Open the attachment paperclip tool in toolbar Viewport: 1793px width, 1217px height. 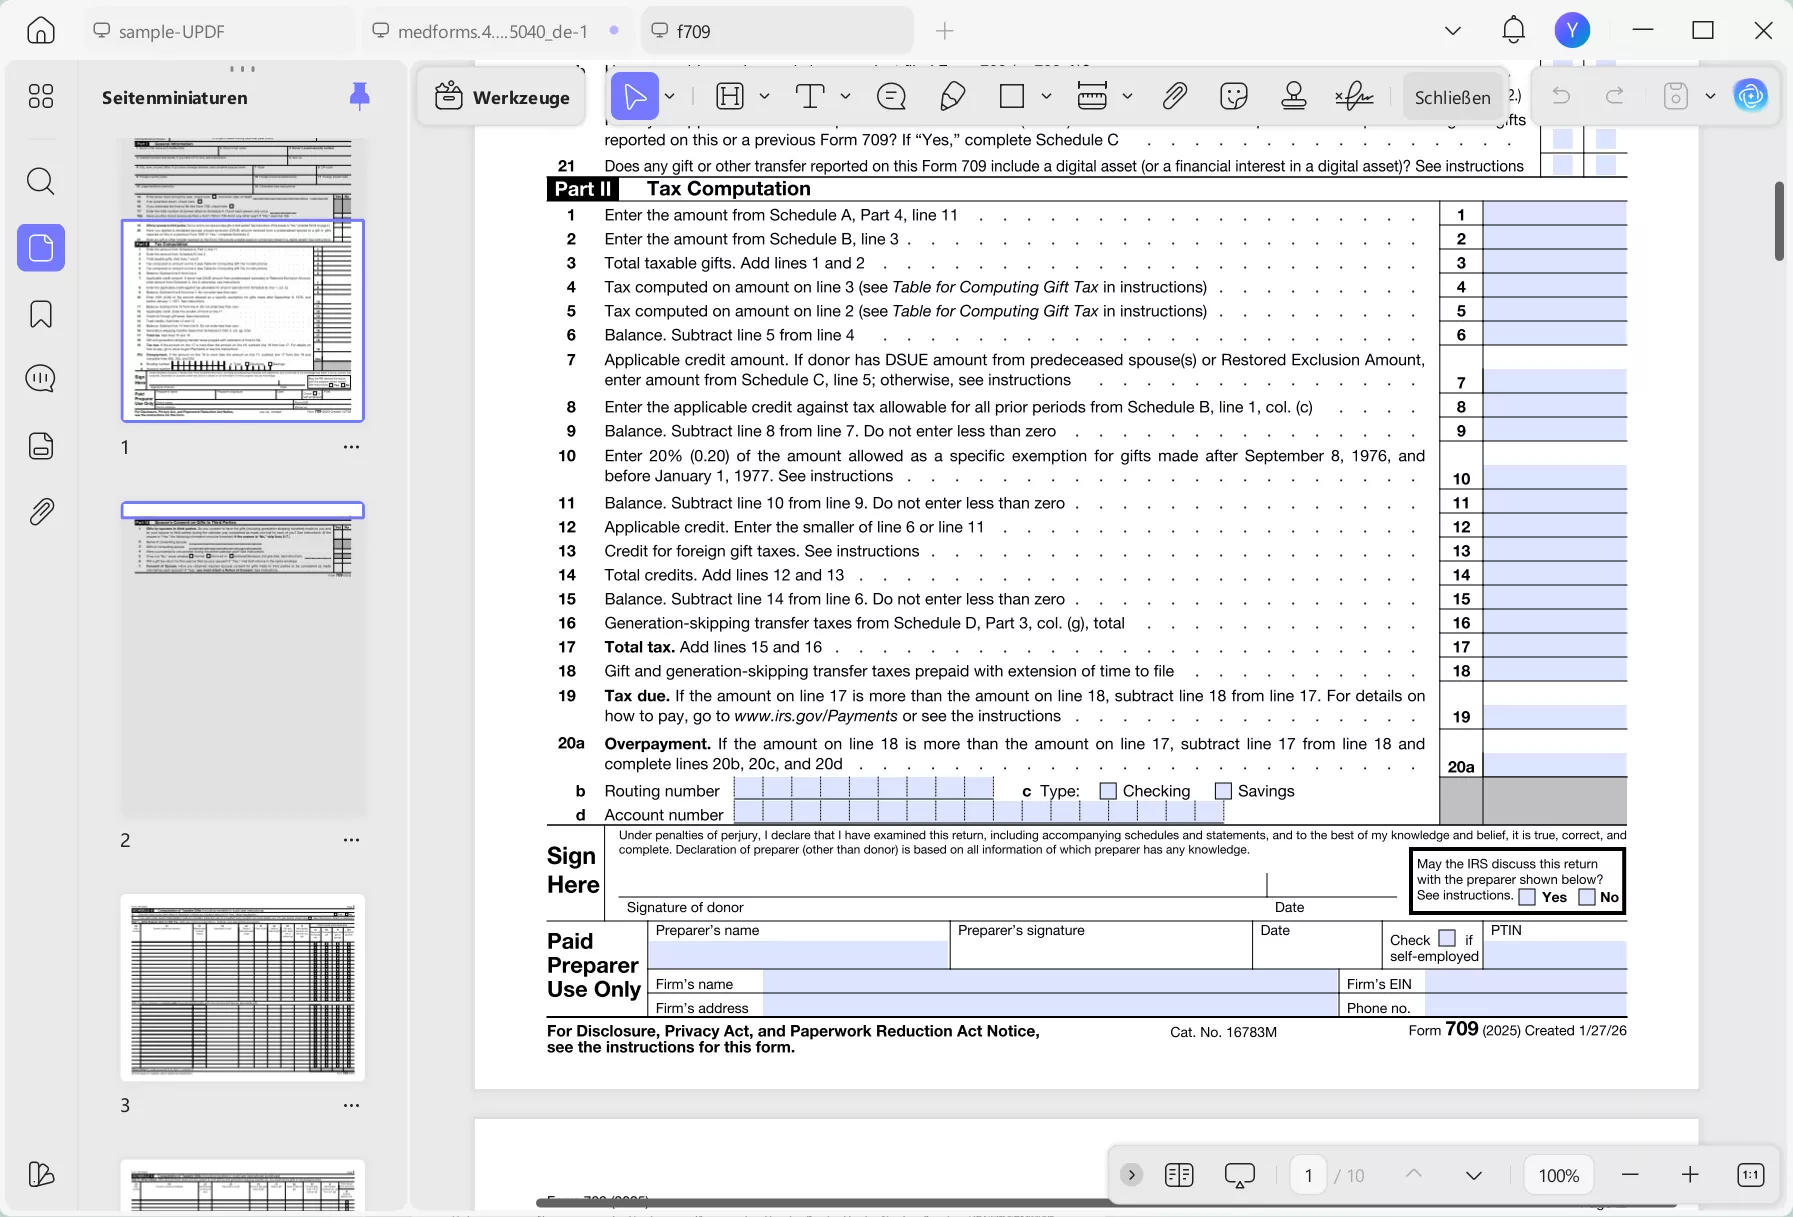(x=1174, y=96)
